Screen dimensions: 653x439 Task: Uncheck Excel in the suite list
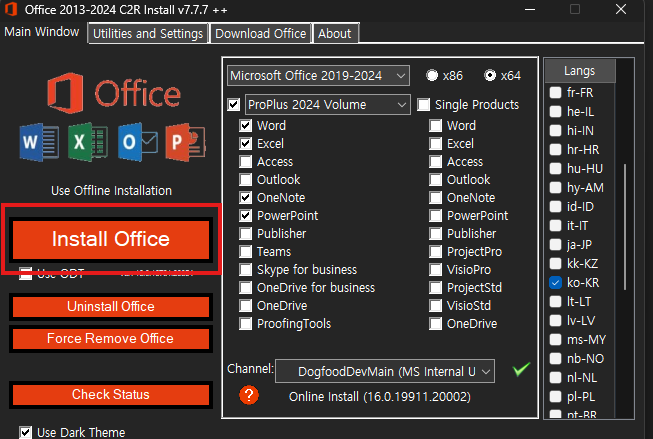pyautogui.click(x=246, y=144)
